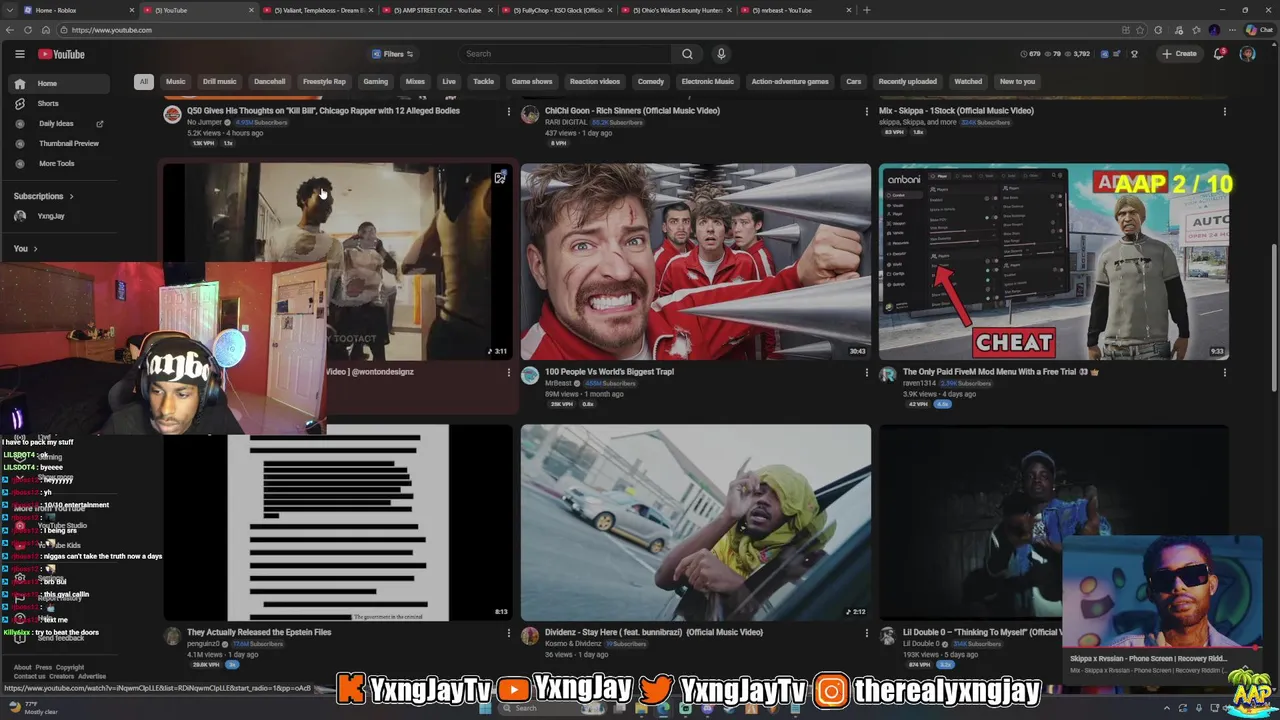Image resolution: width=1280 pixels, height=720 pixels.
Task: Select the Drill music chip
Action: pyautogui.click(x=220, y=82)
